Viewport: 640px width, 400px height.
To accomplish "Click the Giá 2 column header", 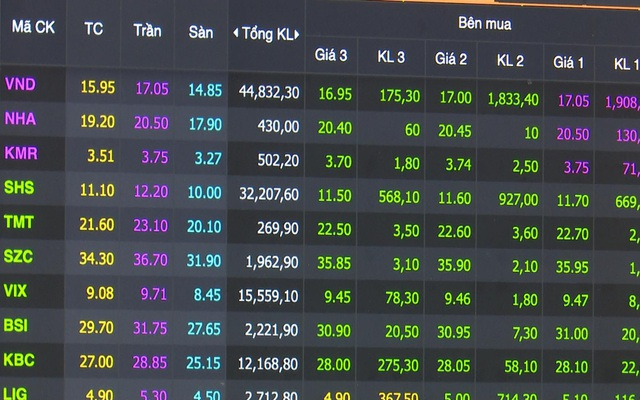I will pyautogui.click(x=451, y=59).
